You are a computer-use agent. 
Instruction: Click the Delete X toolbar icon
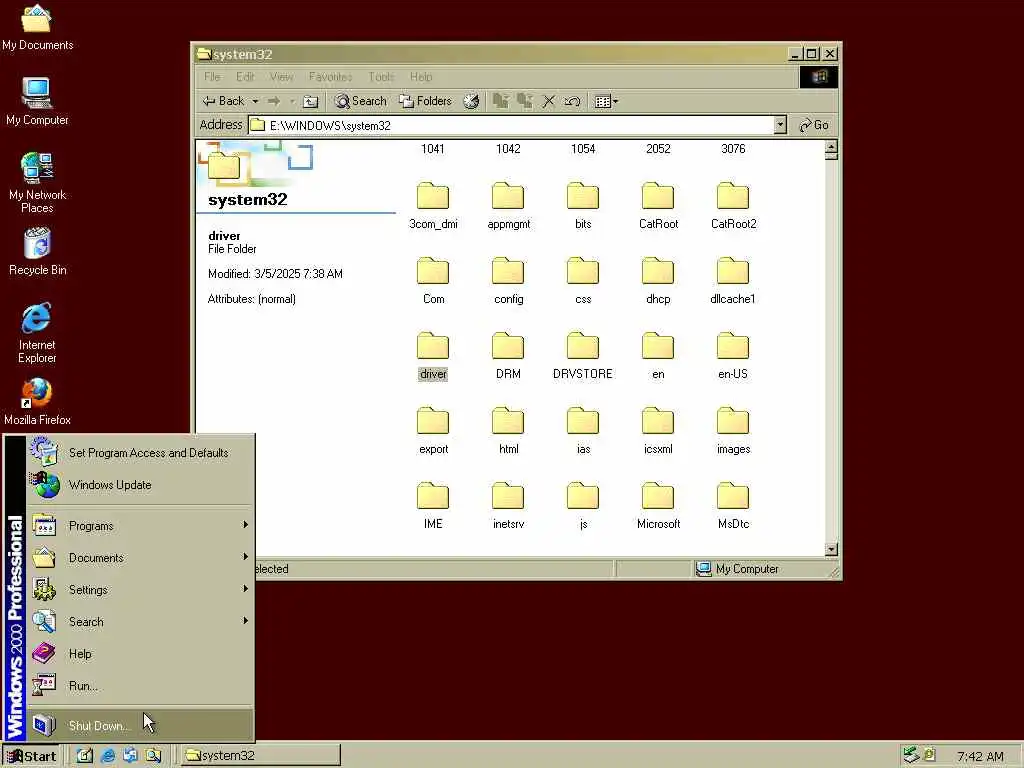pos(549,101)
